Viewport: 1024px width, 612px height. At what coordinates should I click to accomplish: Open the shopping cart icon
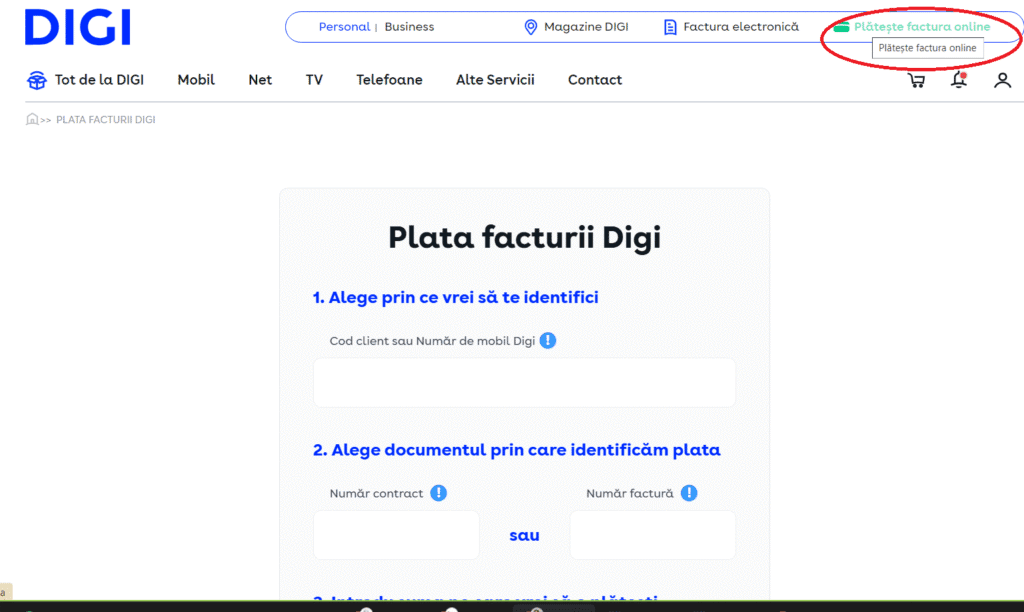coord(916,80)
